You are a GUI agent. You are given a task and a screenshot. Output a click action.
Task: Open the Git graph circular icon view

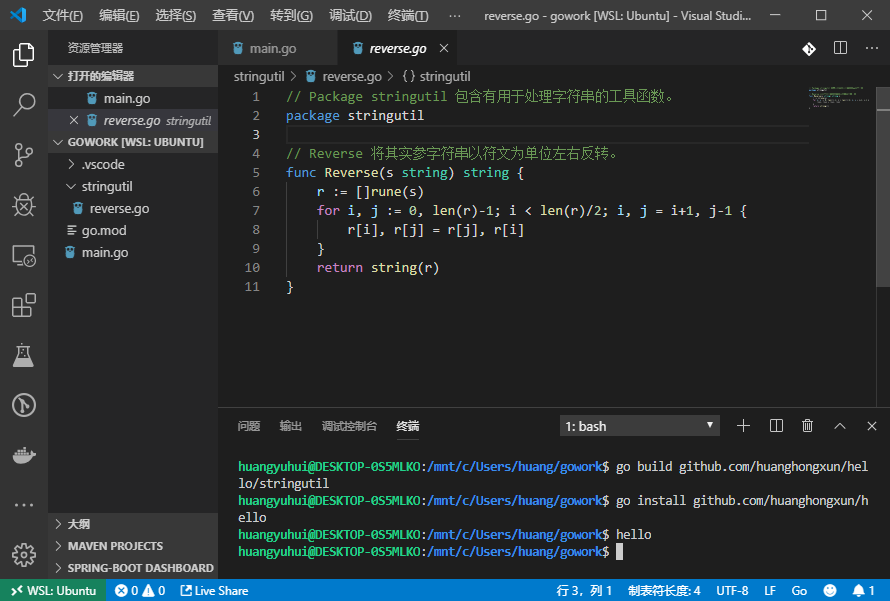[23, 405]
